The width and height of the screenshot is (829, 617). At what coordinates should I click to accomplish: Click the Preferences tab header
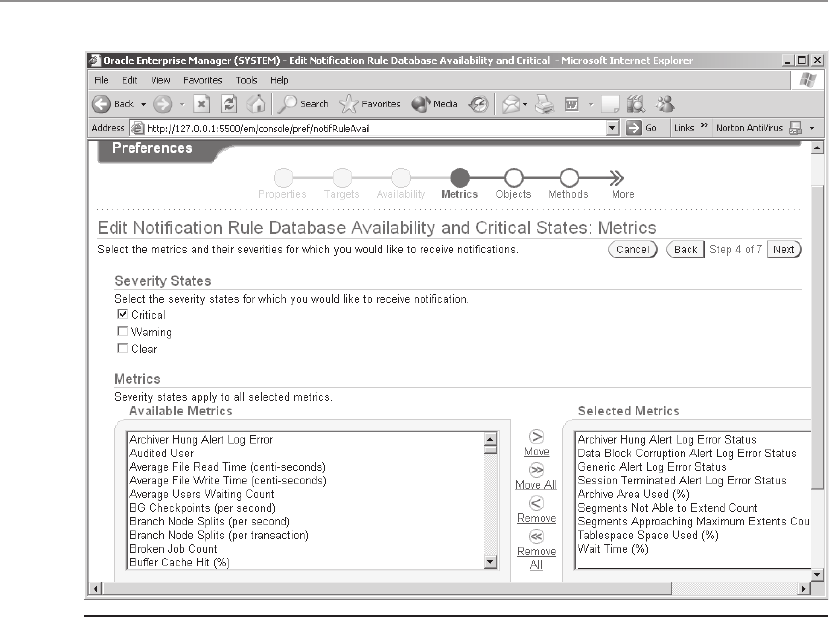point(152,149)
